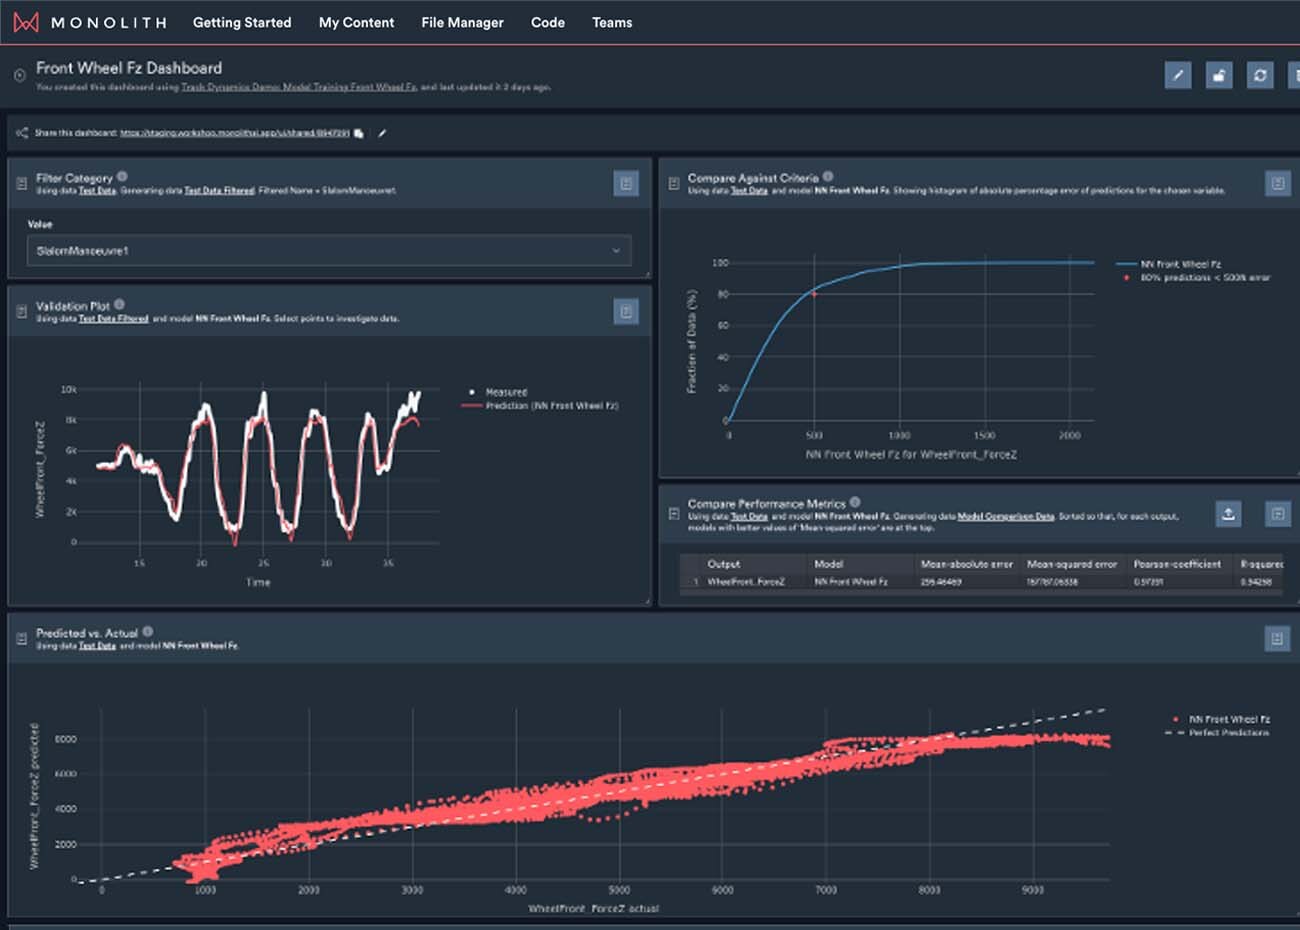Viewport: 1300px width, 930px height.
Task: Export the performance metrics table
Action: [x=1228, y=513]
